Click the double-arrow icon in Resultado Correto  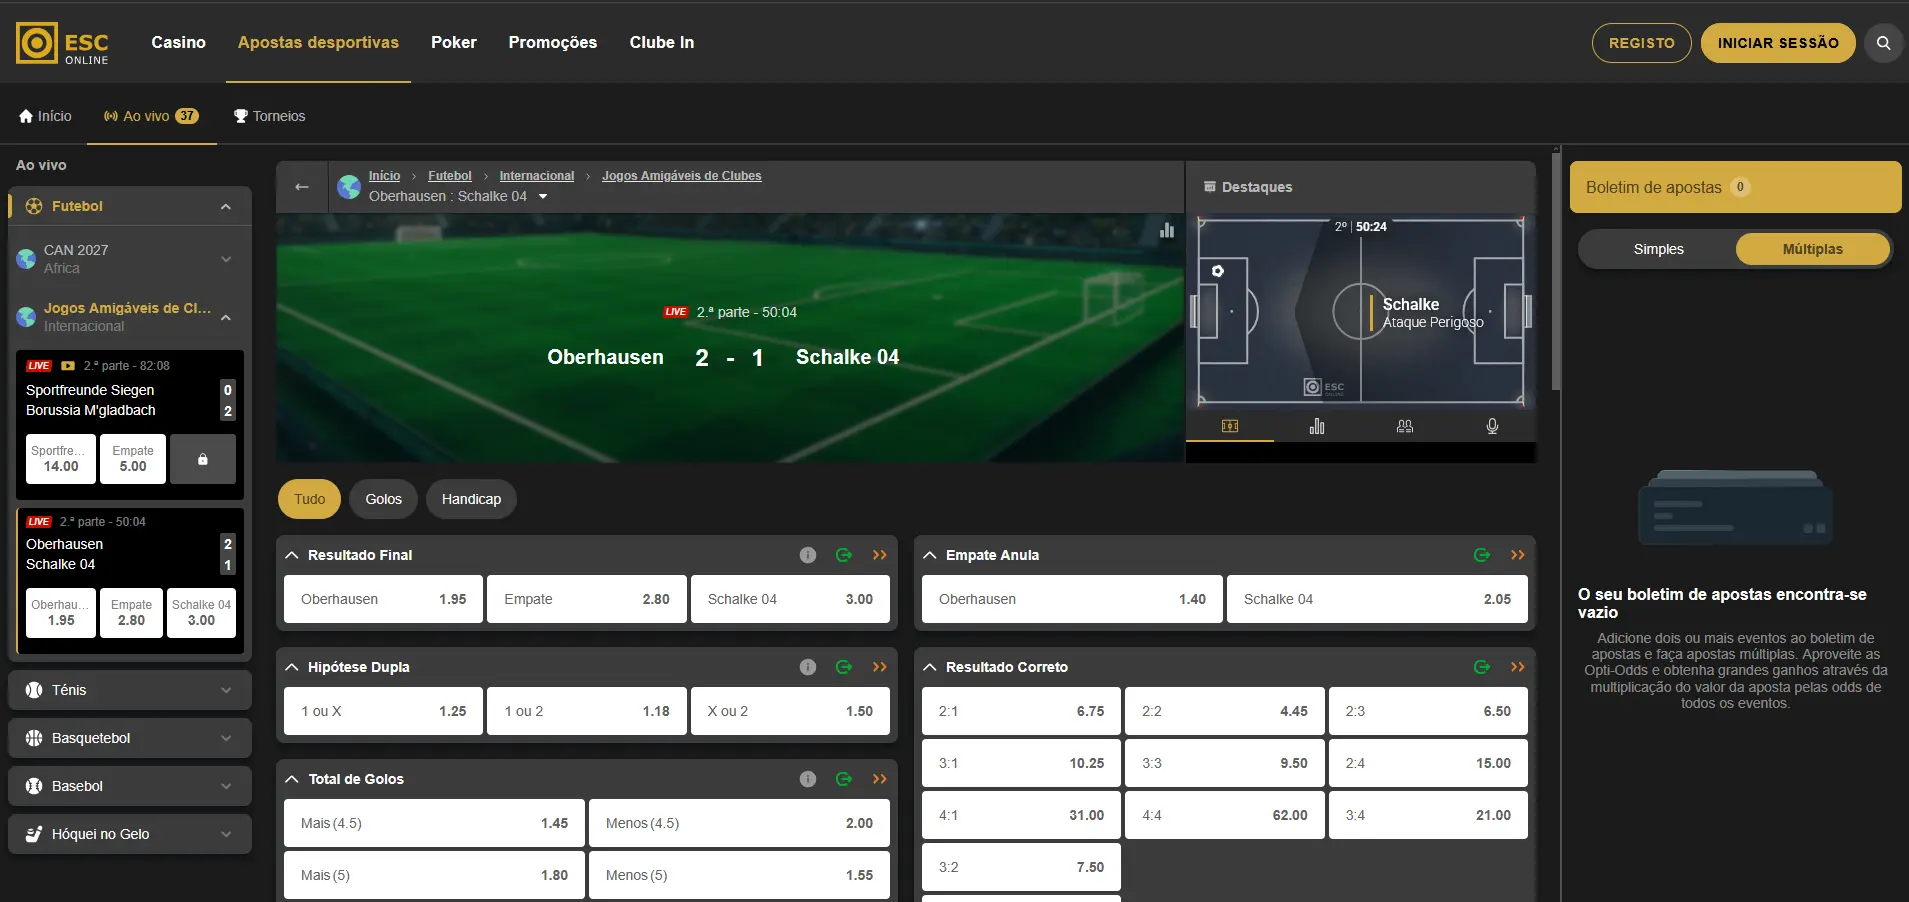point(1518,667)
